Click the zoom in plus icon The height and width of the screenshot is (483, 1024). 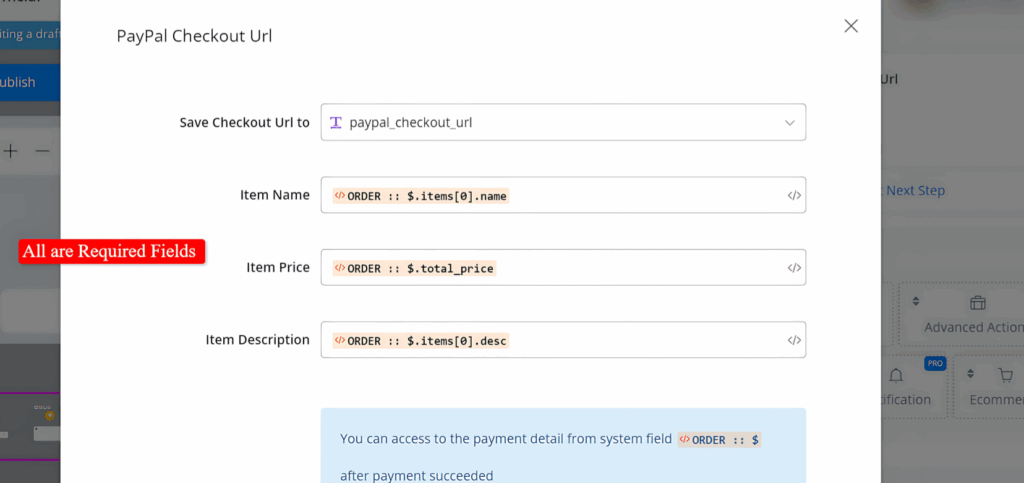tap(10, 151)
